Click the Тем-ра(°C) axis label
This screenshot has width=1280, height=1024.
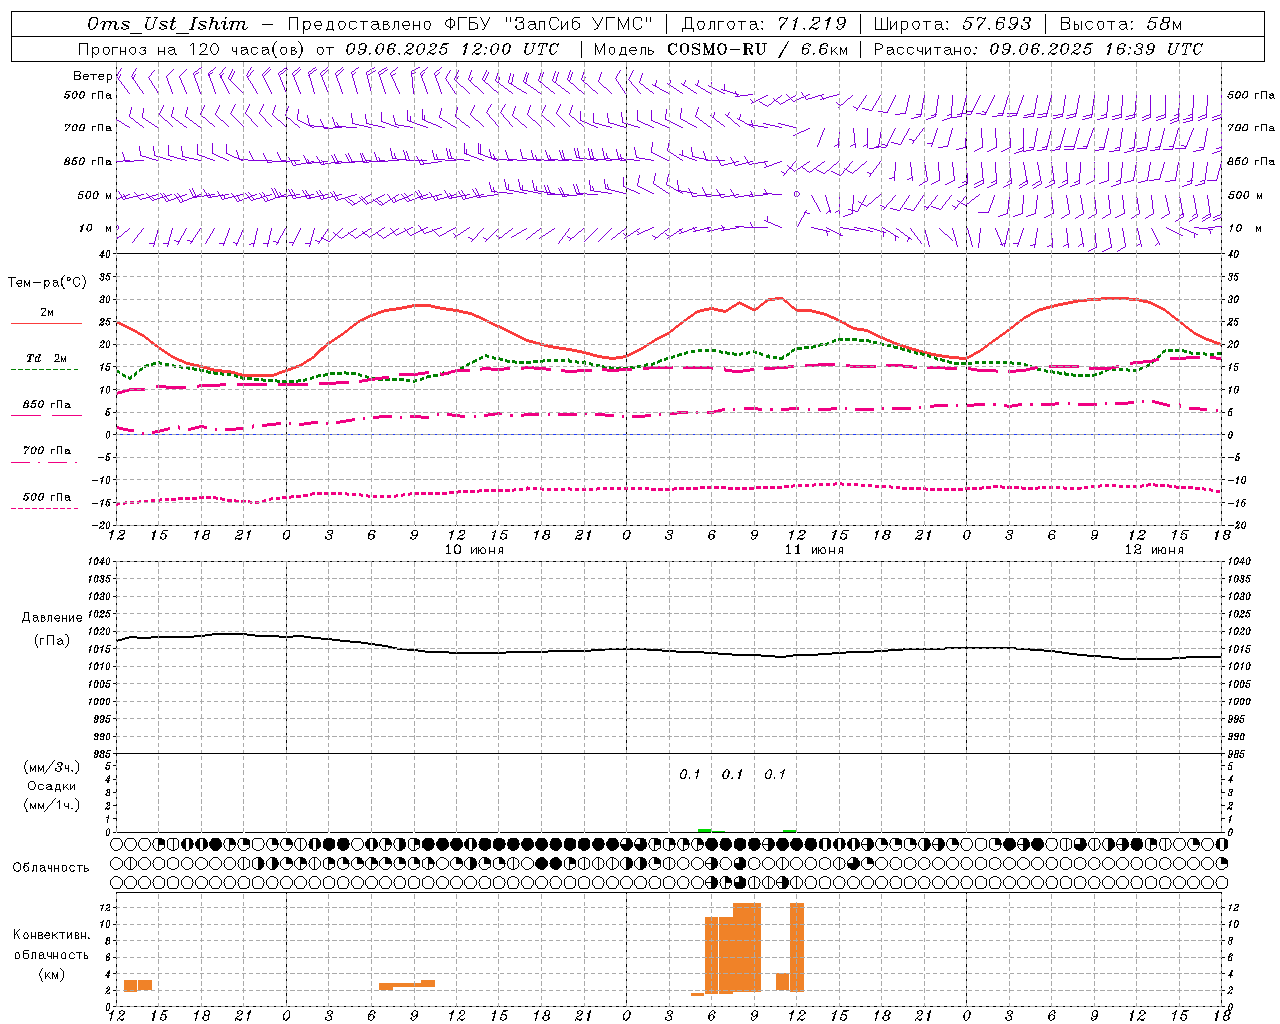(47, 283)
